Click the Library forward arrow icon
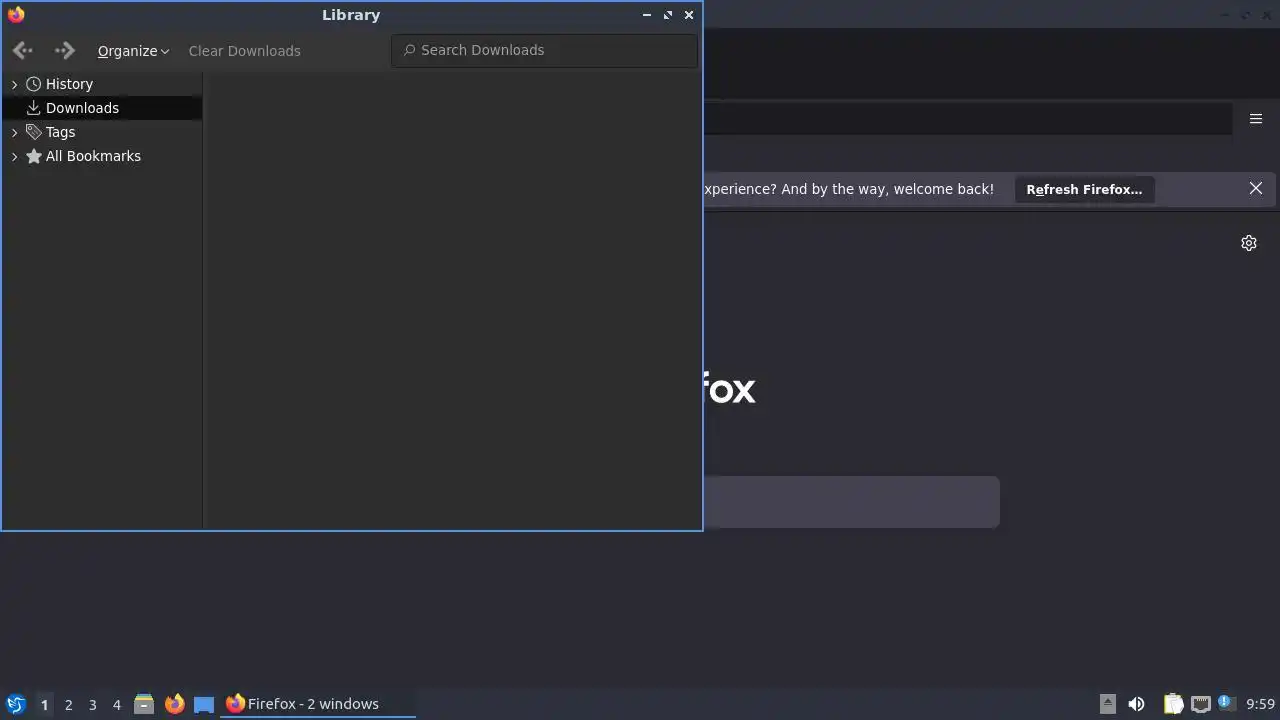1280x720 pixels. [x=64, y=50]
